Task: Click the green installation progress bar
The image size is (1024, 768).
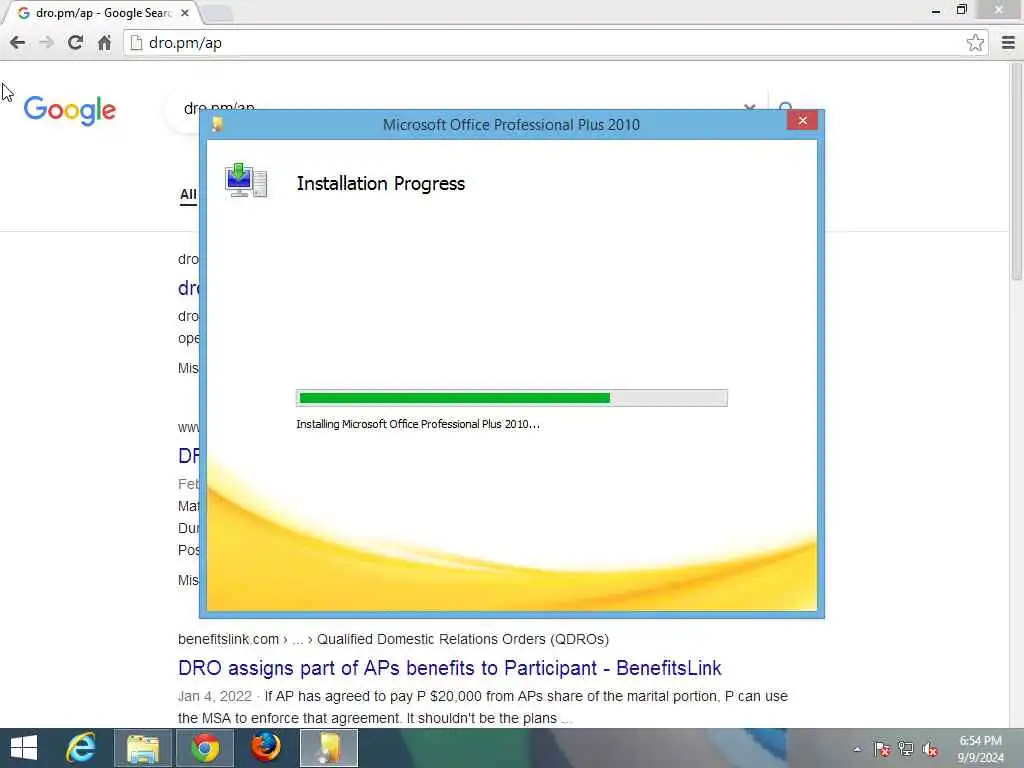Action: point(511,398)
